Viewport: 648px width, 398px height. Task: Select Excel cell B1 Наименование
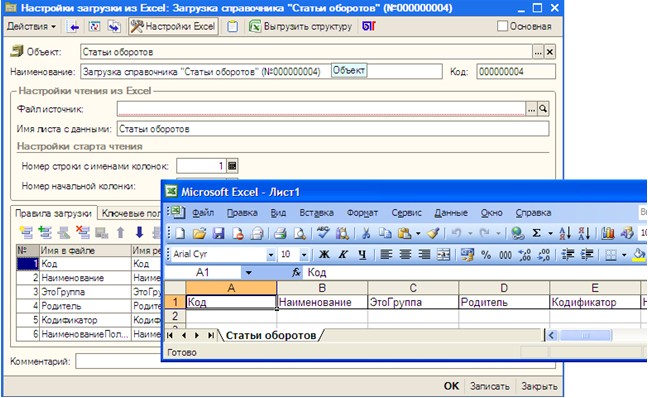(x=322, y=302)
